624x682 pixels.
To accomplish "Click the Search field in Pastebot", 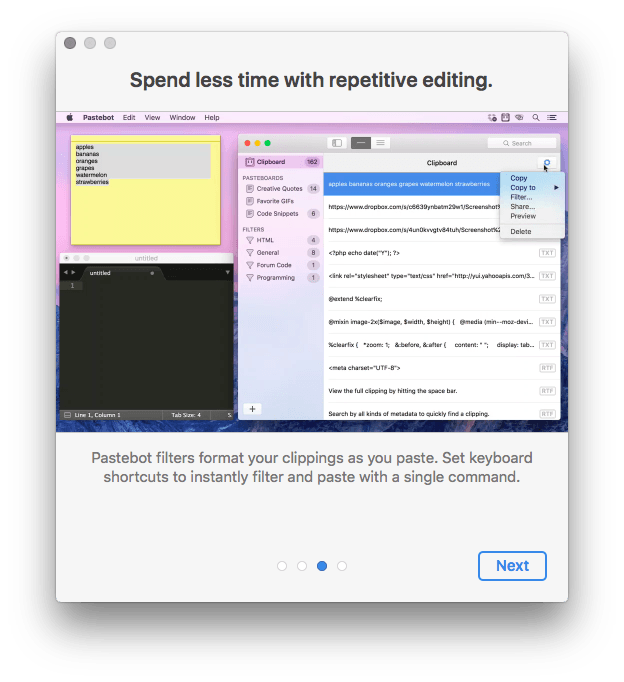I will click(x=522, y=143).
